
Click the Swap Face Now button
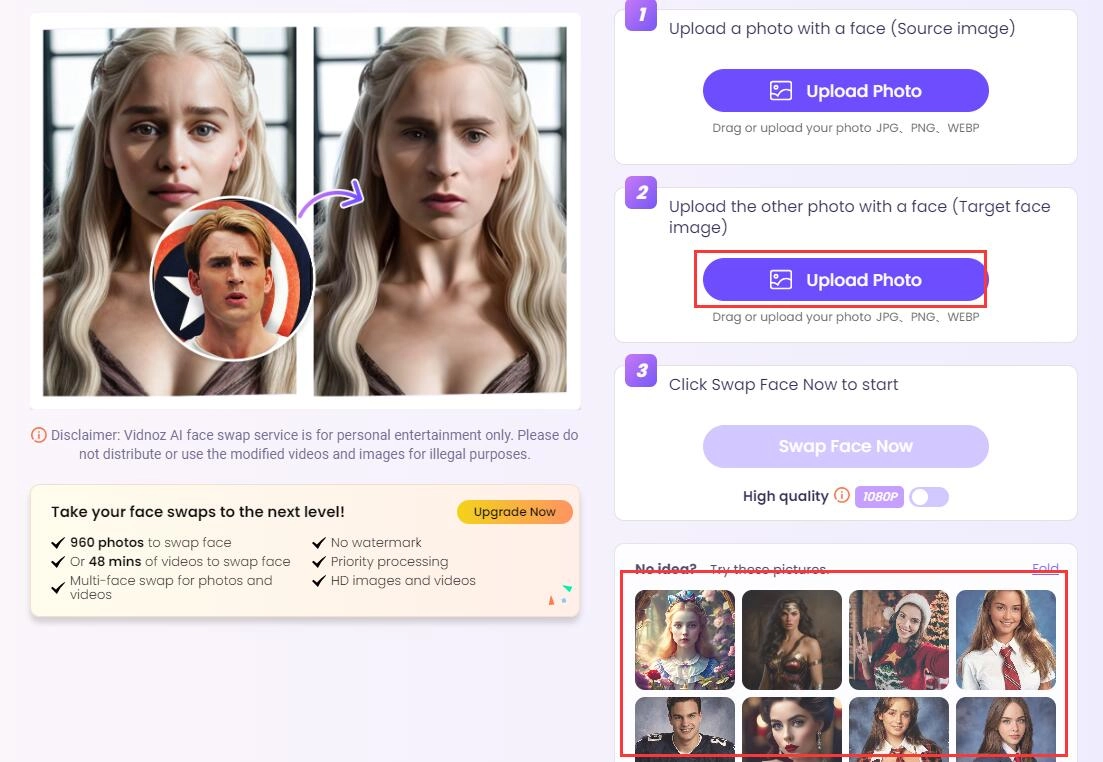coord(846,446)
